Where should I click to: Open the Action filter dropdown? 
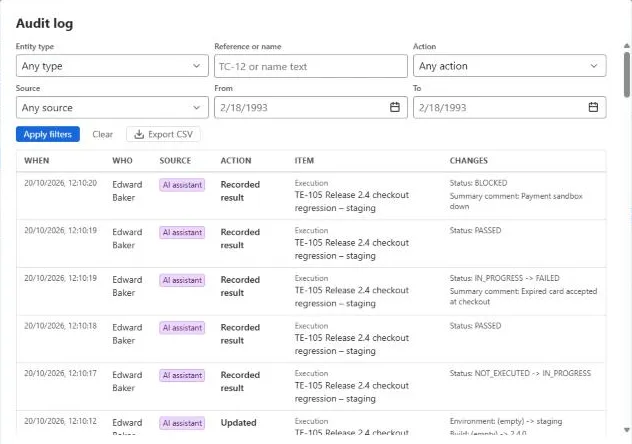pyautogui.click(x=509, y=66)
